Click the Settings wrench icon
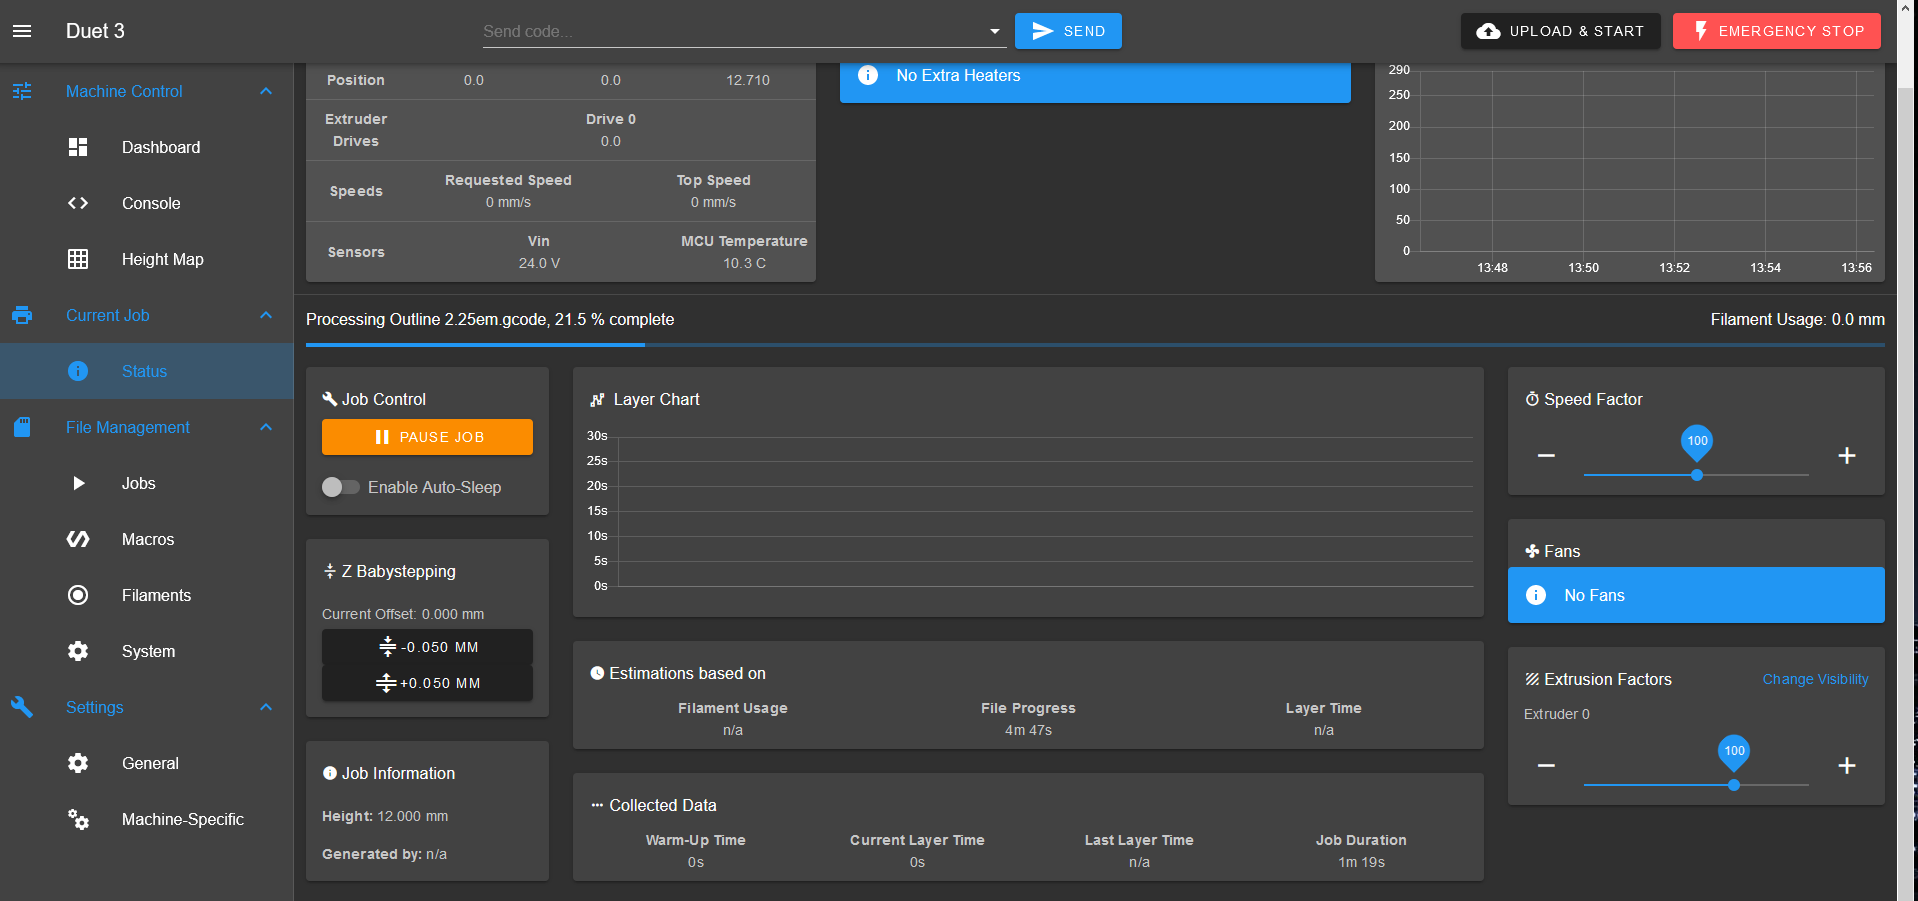Viewport: 1918px width, 901px height. pyautogui.click(x=22, y=707)
